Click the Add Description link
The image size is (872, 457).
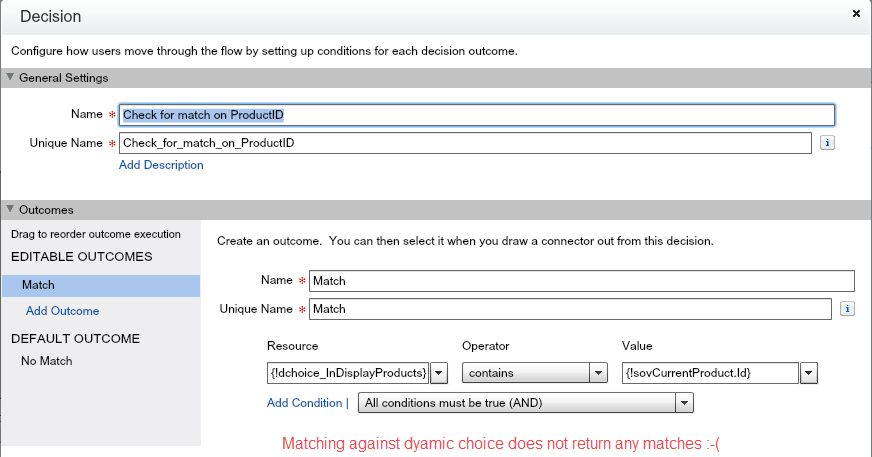coord(161,165)
